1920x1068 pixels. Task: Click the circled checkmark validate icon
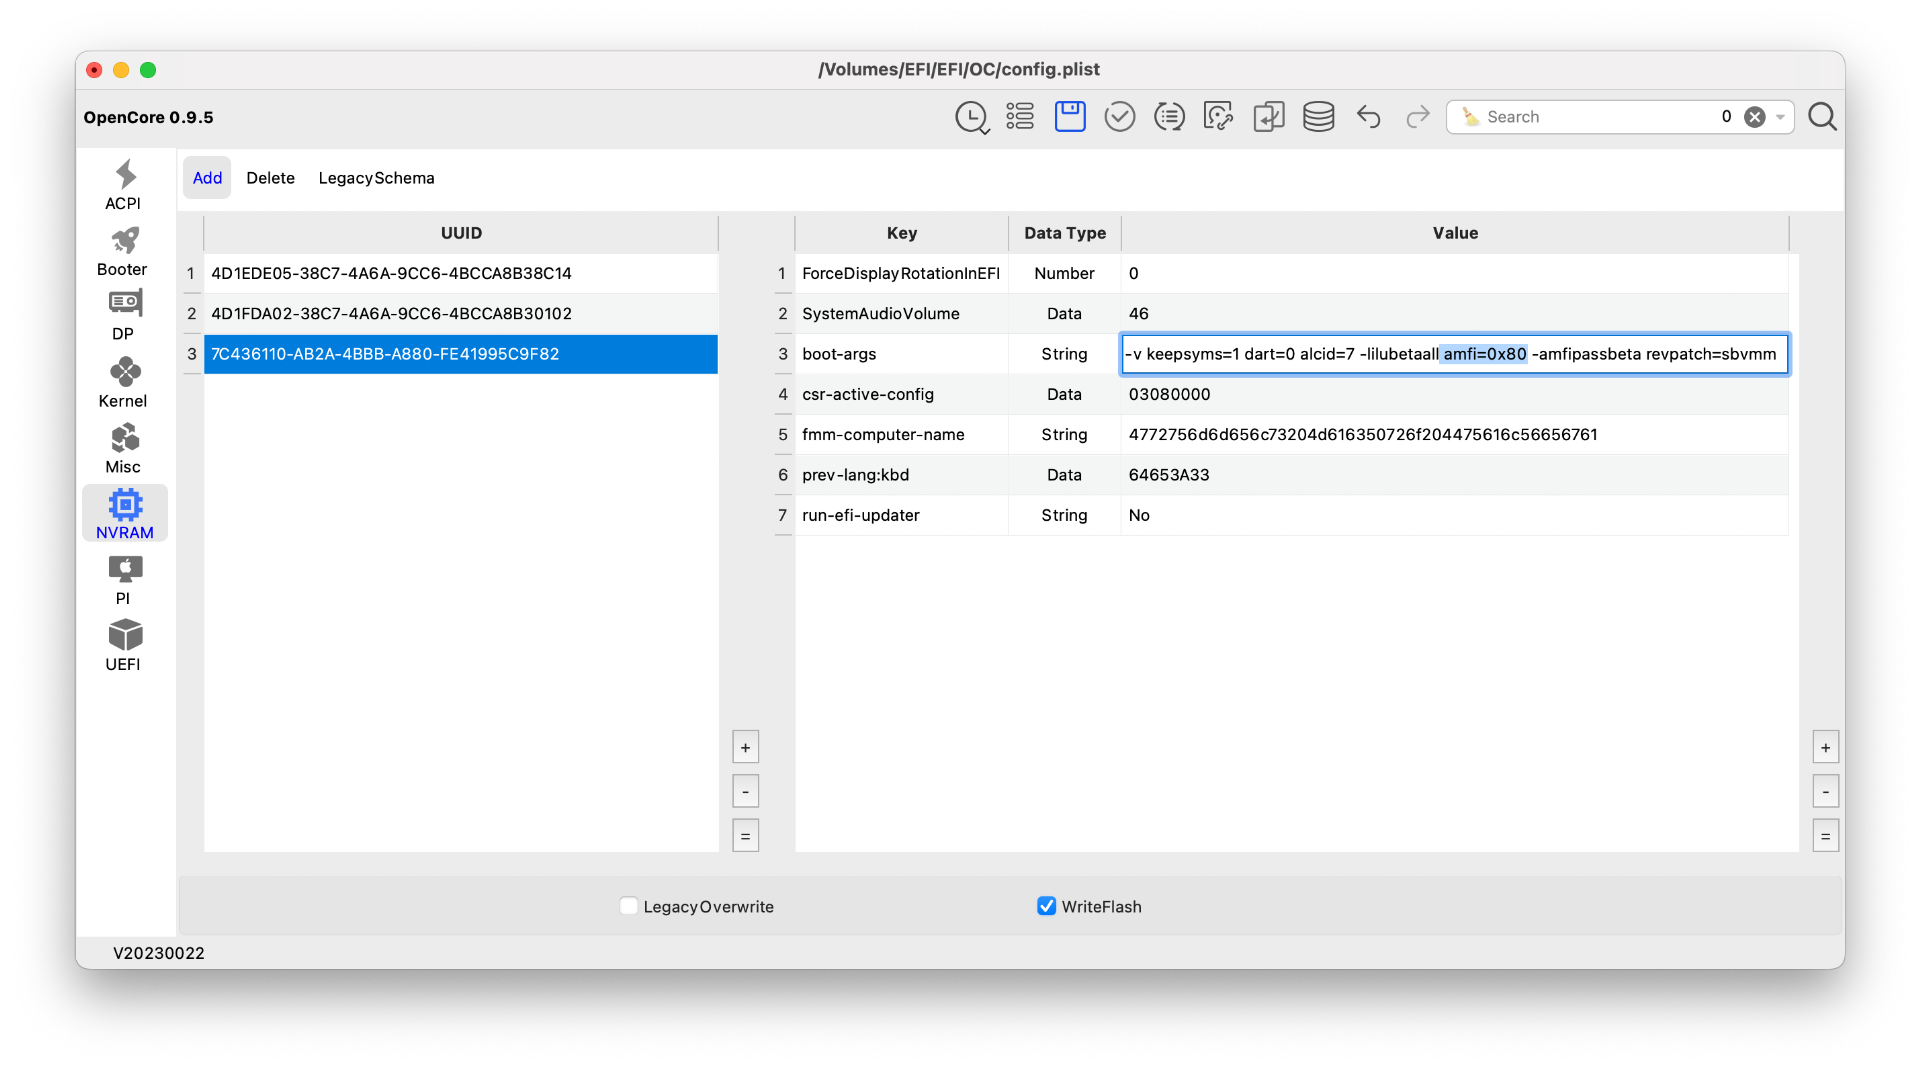coord(1119,117)
